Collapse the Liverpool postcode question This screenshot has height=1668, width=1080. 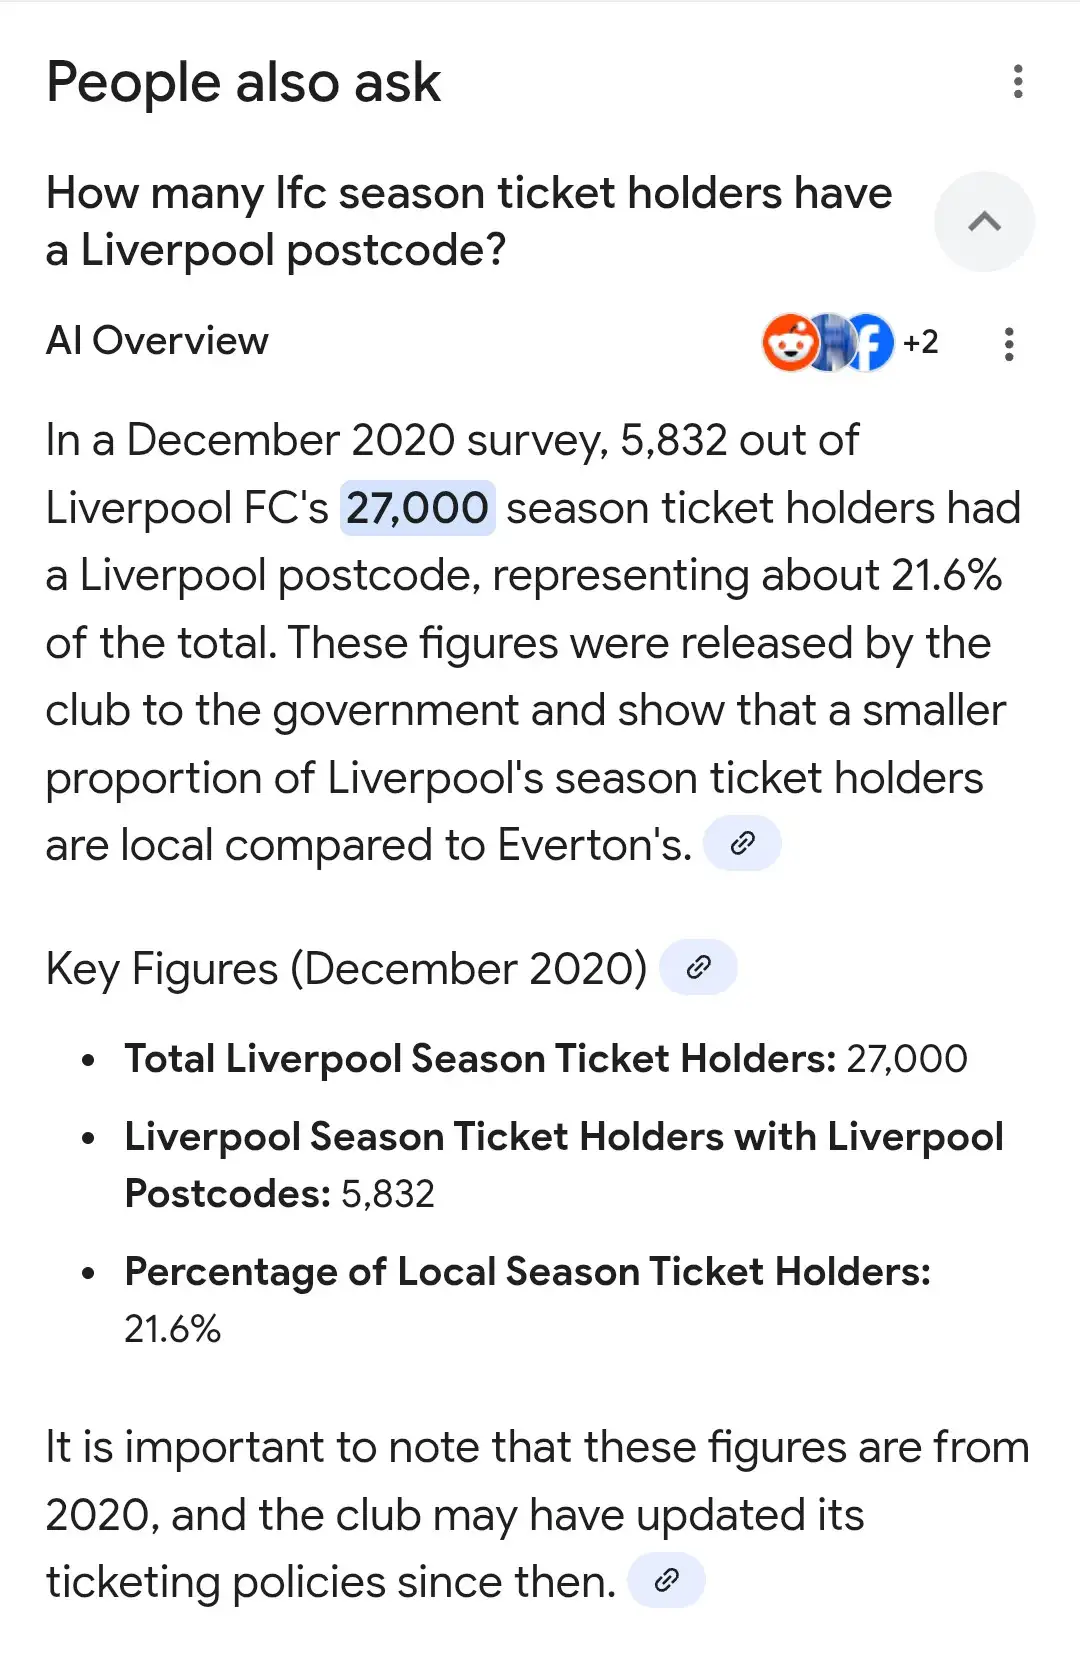pos(984,222)
